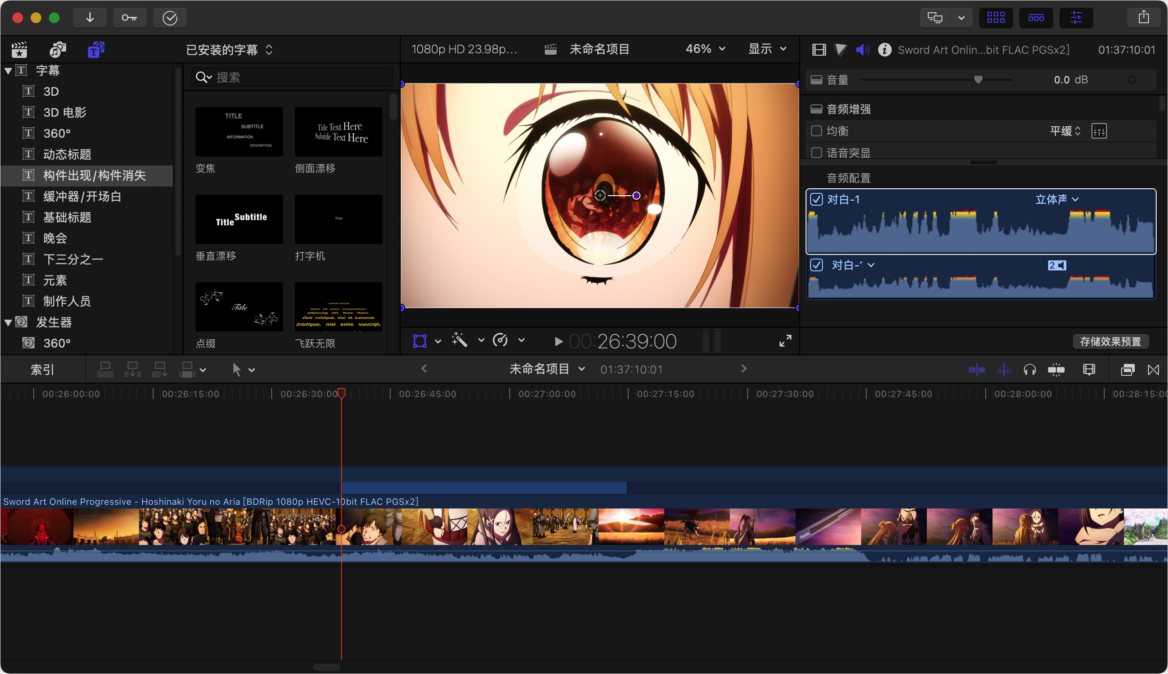The height and width of the screenshot is (674, 1168).
Task: Click the 搜索 search field
Action: pos(291,77)
